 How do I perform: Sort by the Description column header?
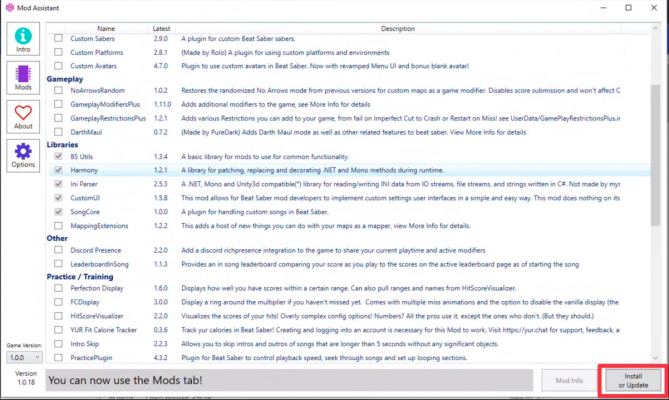[398, 29]
